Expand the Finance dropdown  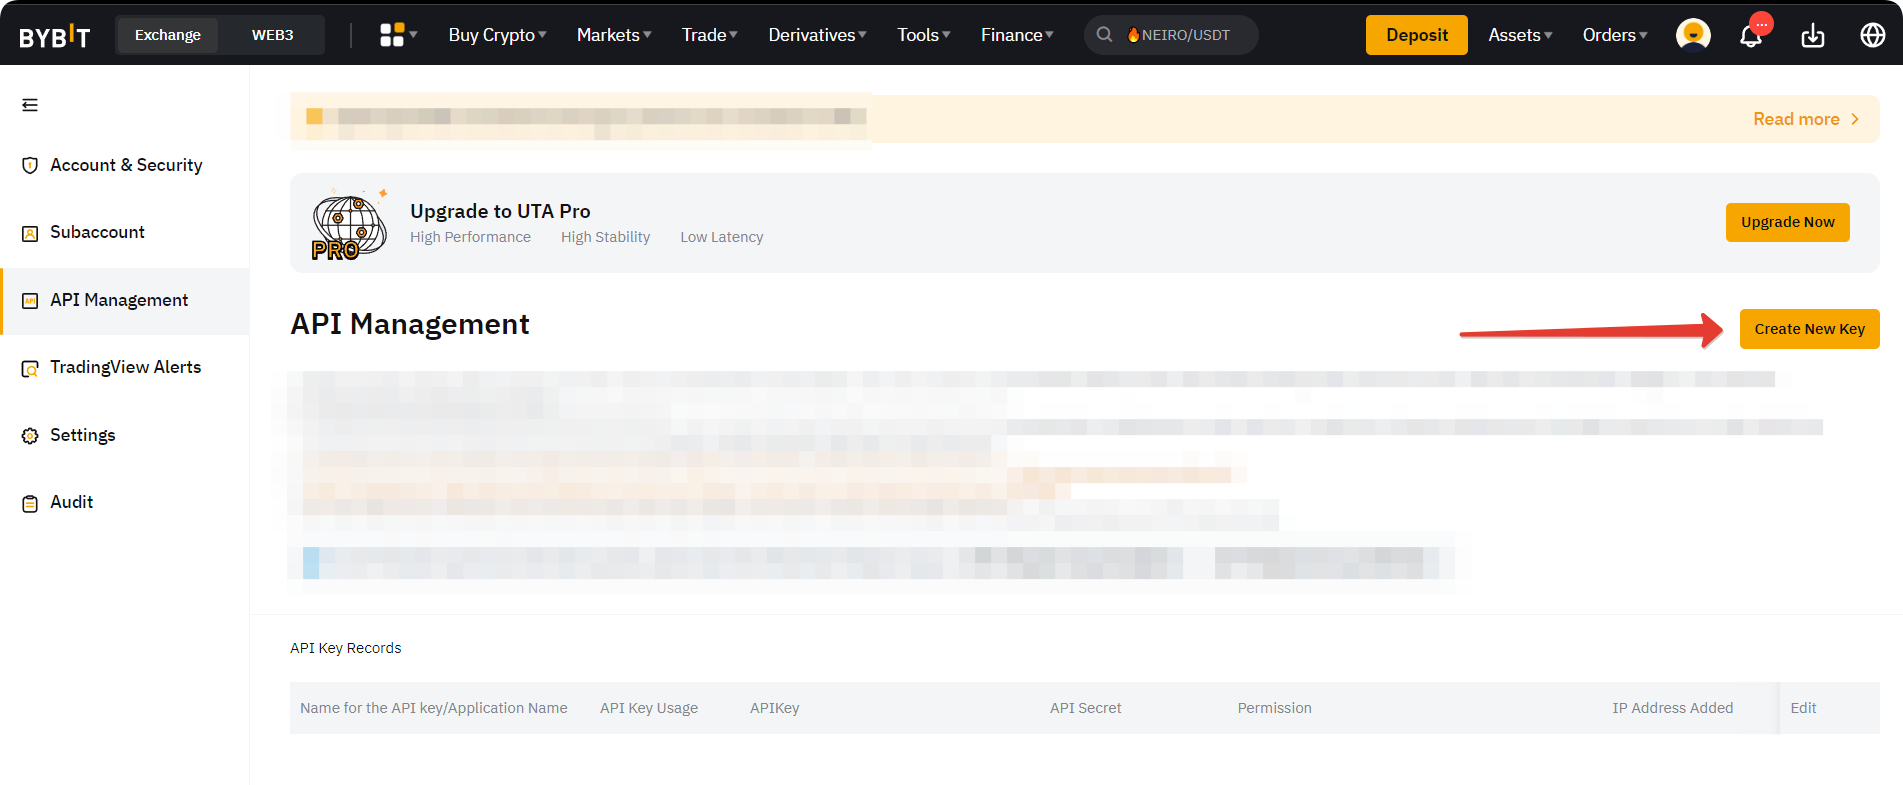point(1017,35)
